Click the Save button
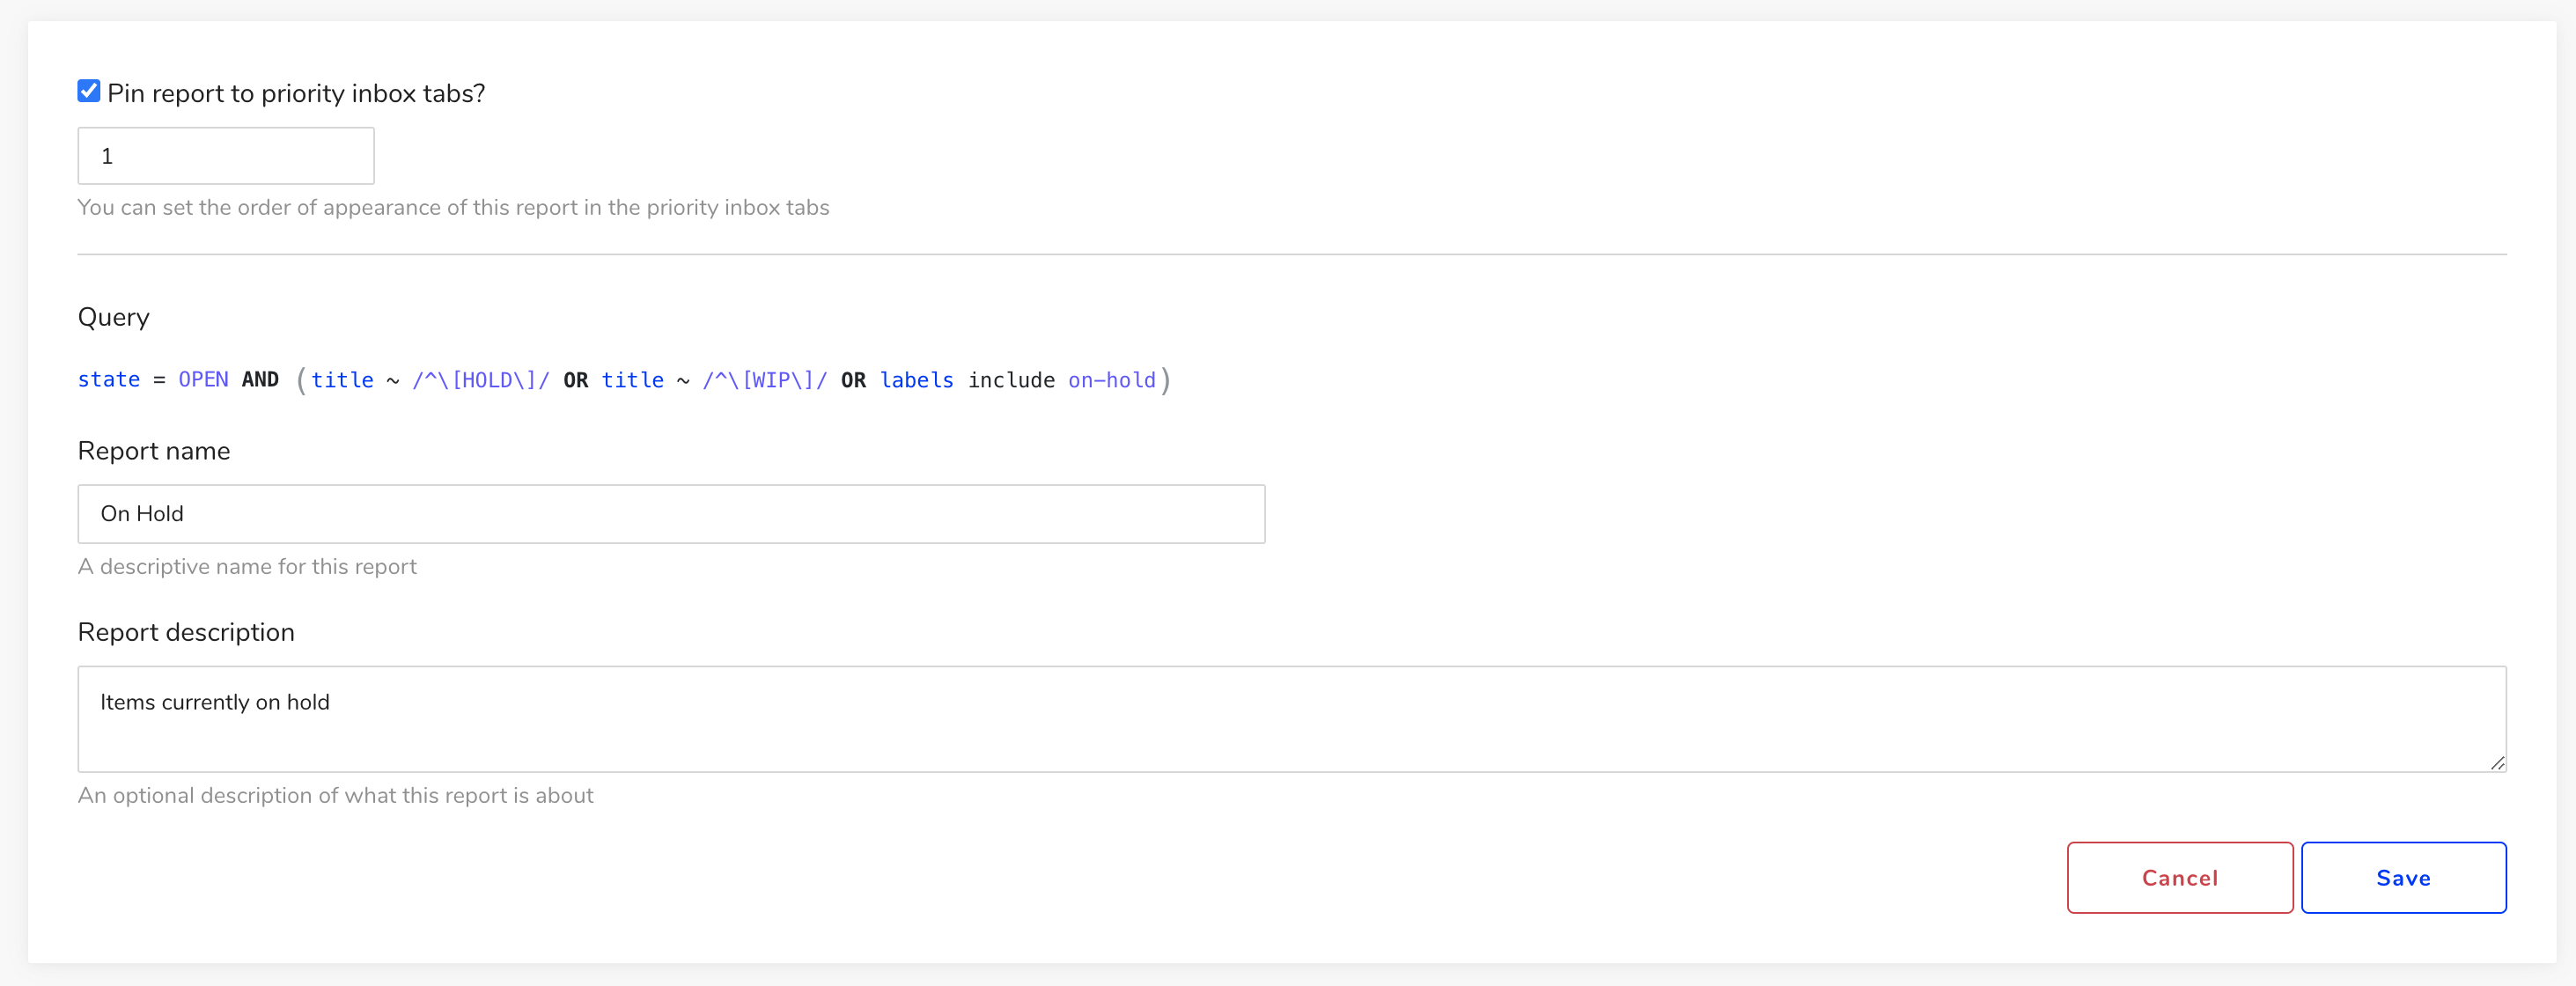The height and width of the screenshot is (986, 2576). tap(2403, 878)
